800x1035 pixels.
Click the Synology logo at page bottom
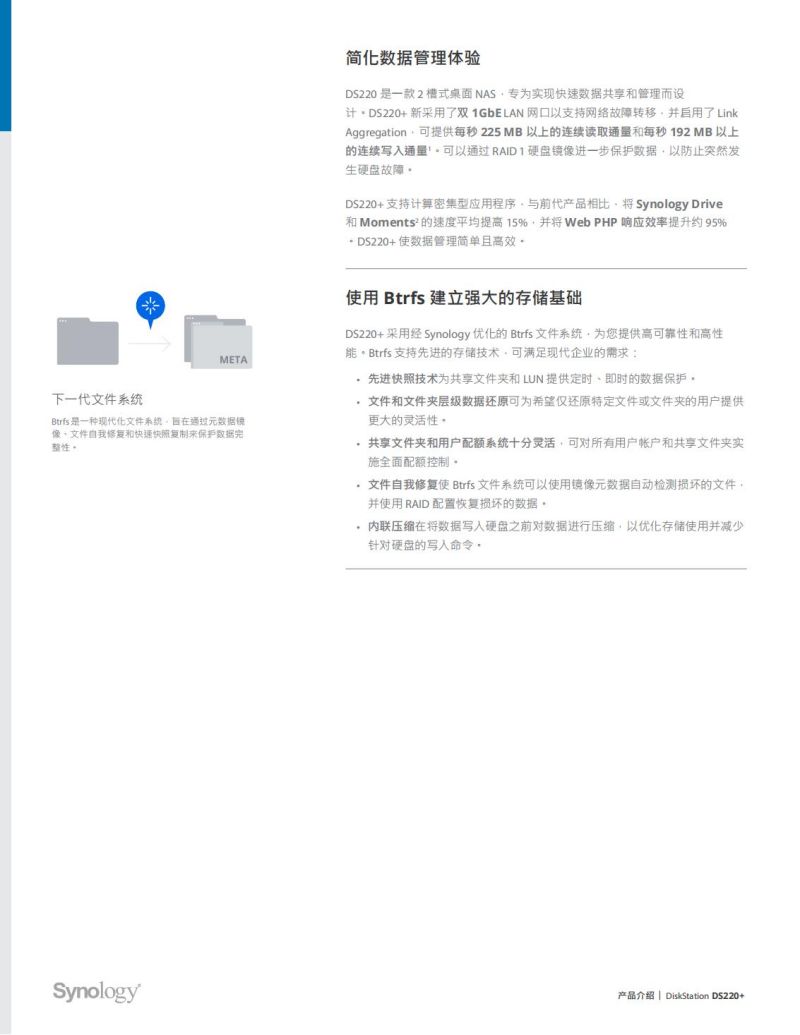coord(96,992)
